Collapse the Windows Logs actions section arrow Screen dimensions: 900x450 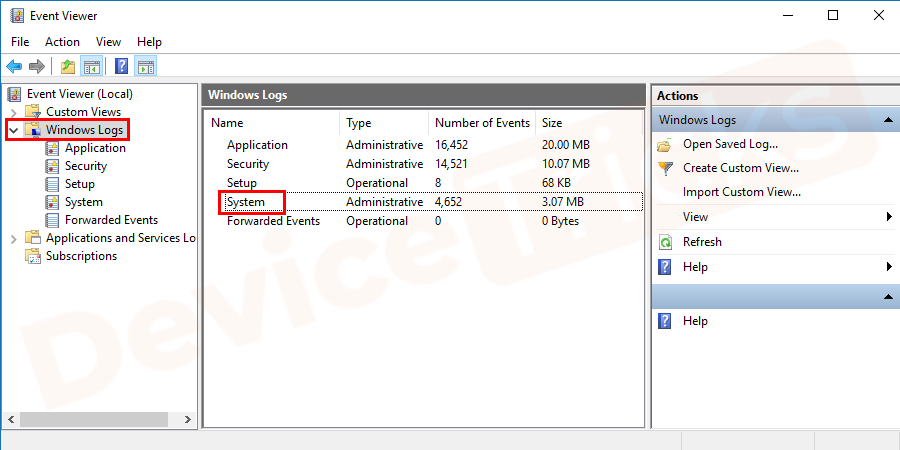(x=889, y=120)
